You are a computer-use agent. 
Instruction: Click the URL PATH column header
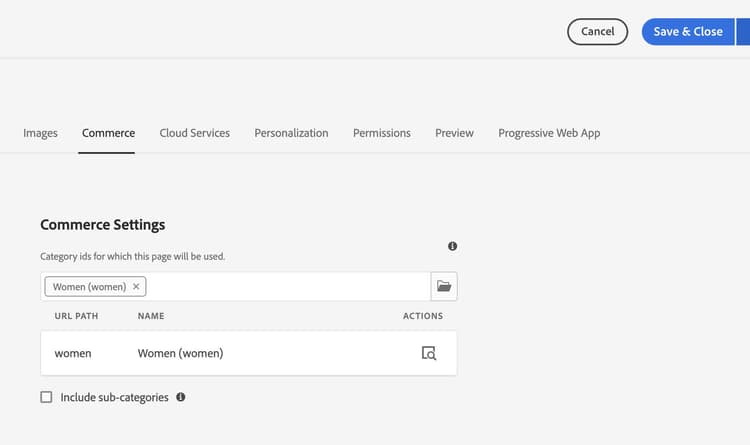click(75, 316)
